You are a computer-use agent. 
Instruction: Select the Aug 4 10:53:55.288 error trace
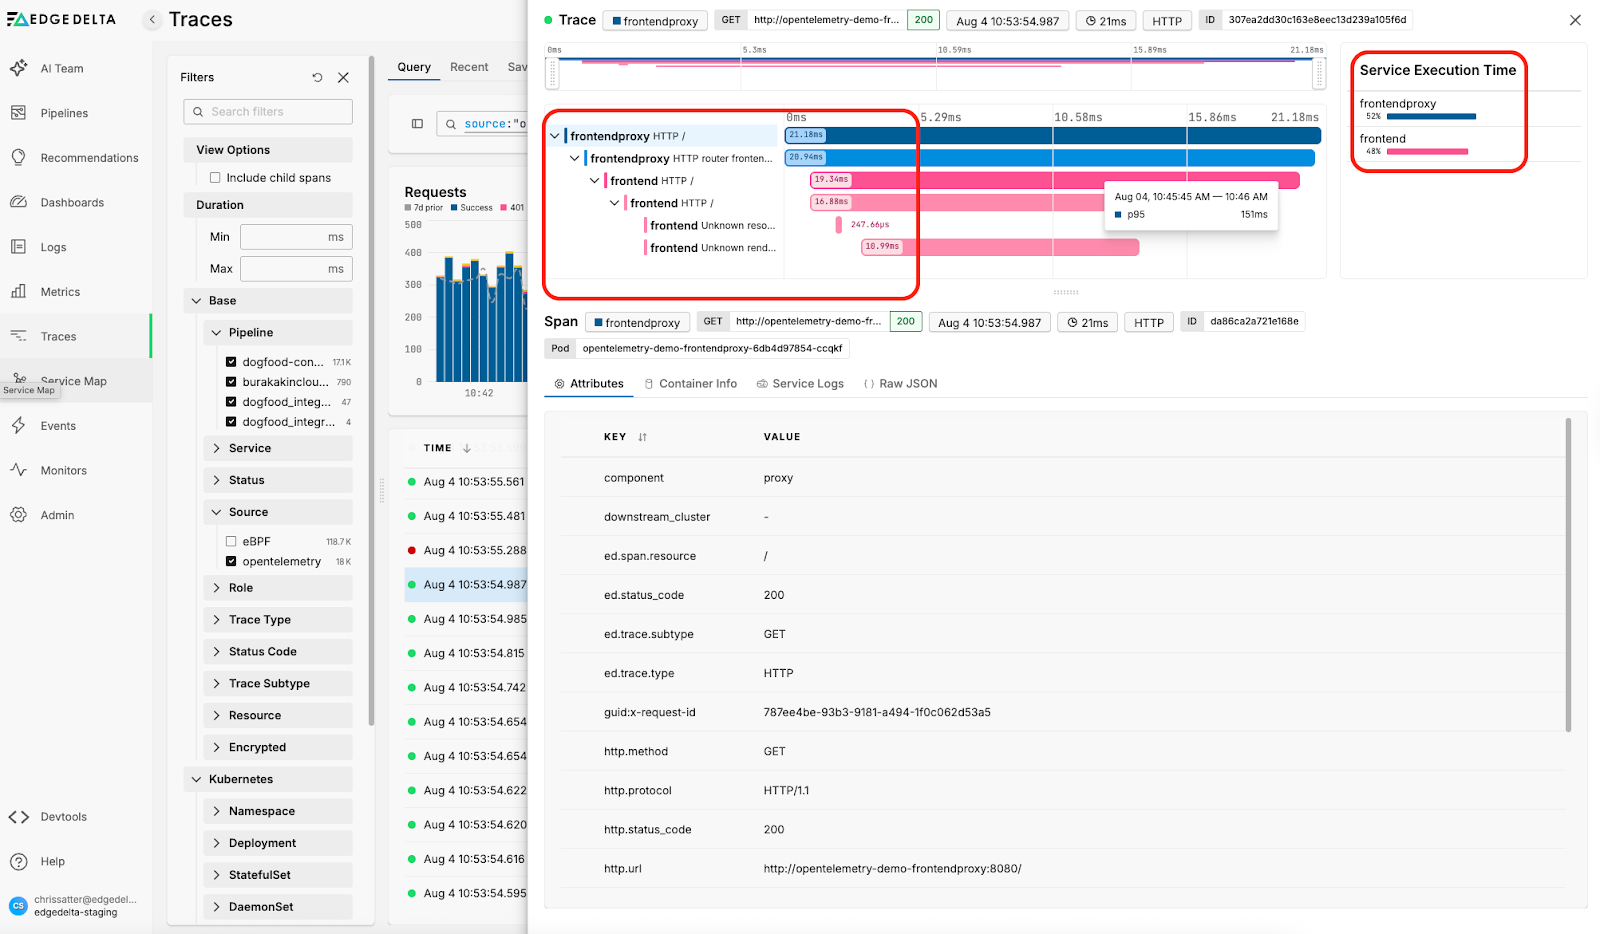(x=473, y=550)
